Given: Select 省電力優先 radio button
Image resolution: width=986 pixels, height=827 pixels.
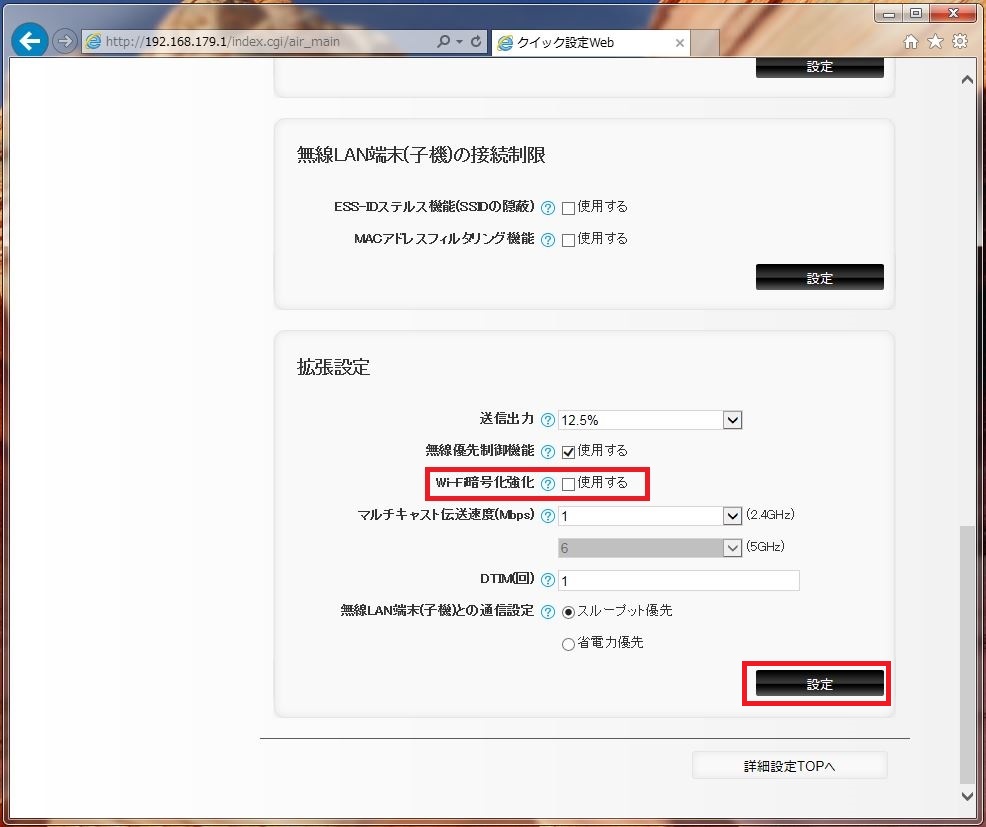Looking at the screenshot, I should click(x=568, y=644).
